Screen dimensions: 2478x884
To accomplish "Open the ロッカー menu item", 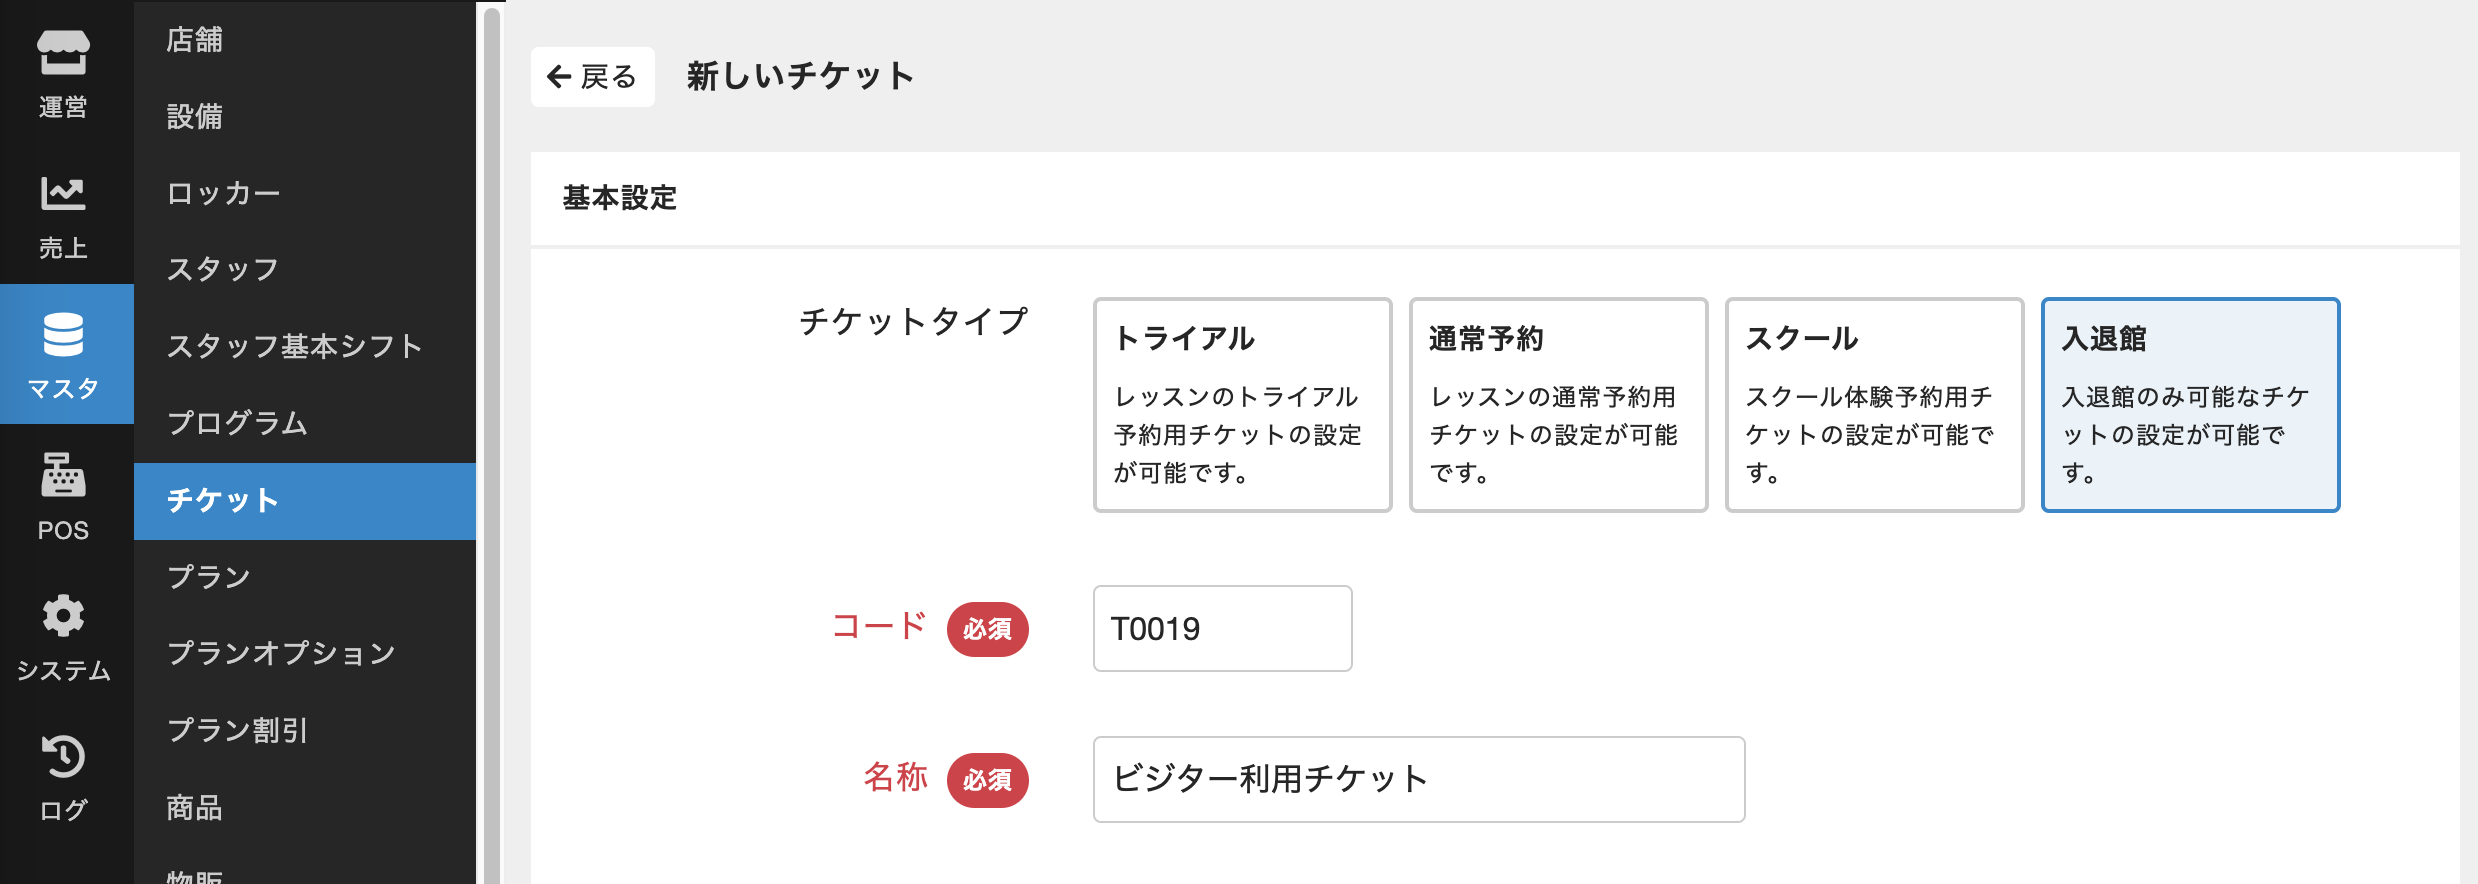I will (223, 193).
